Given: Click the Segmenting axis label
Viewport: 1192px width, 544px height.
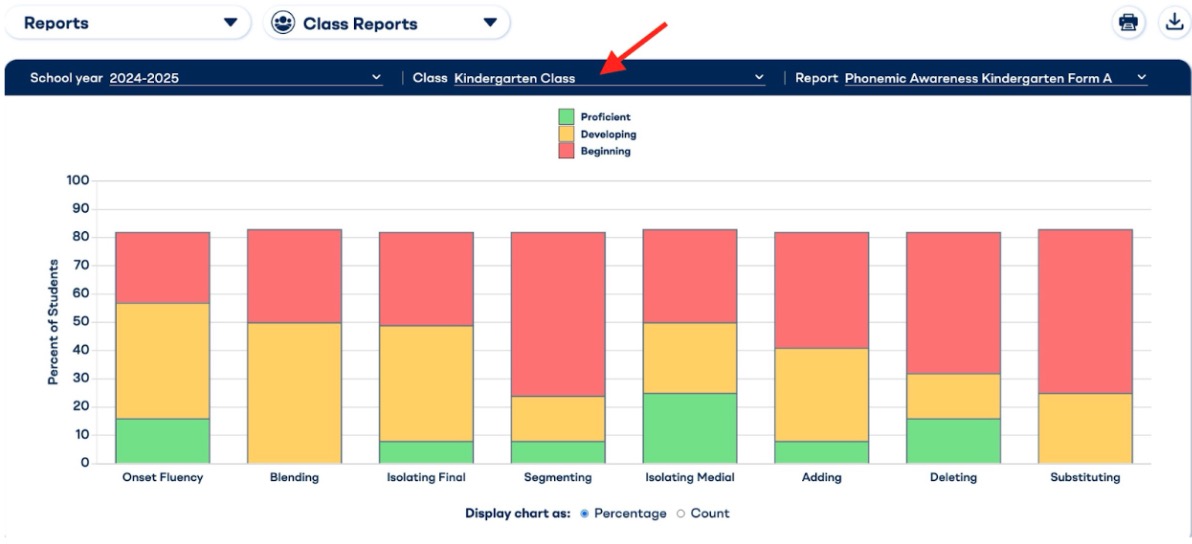Looking at the screenshot, I should (558, 478).
